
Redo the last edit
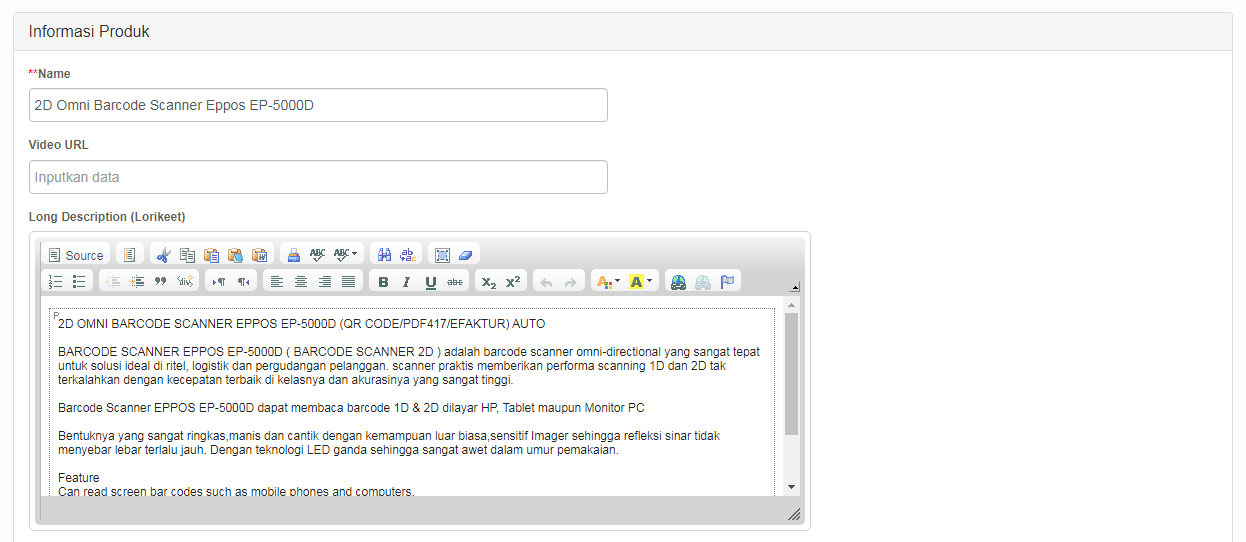point(570,282)
